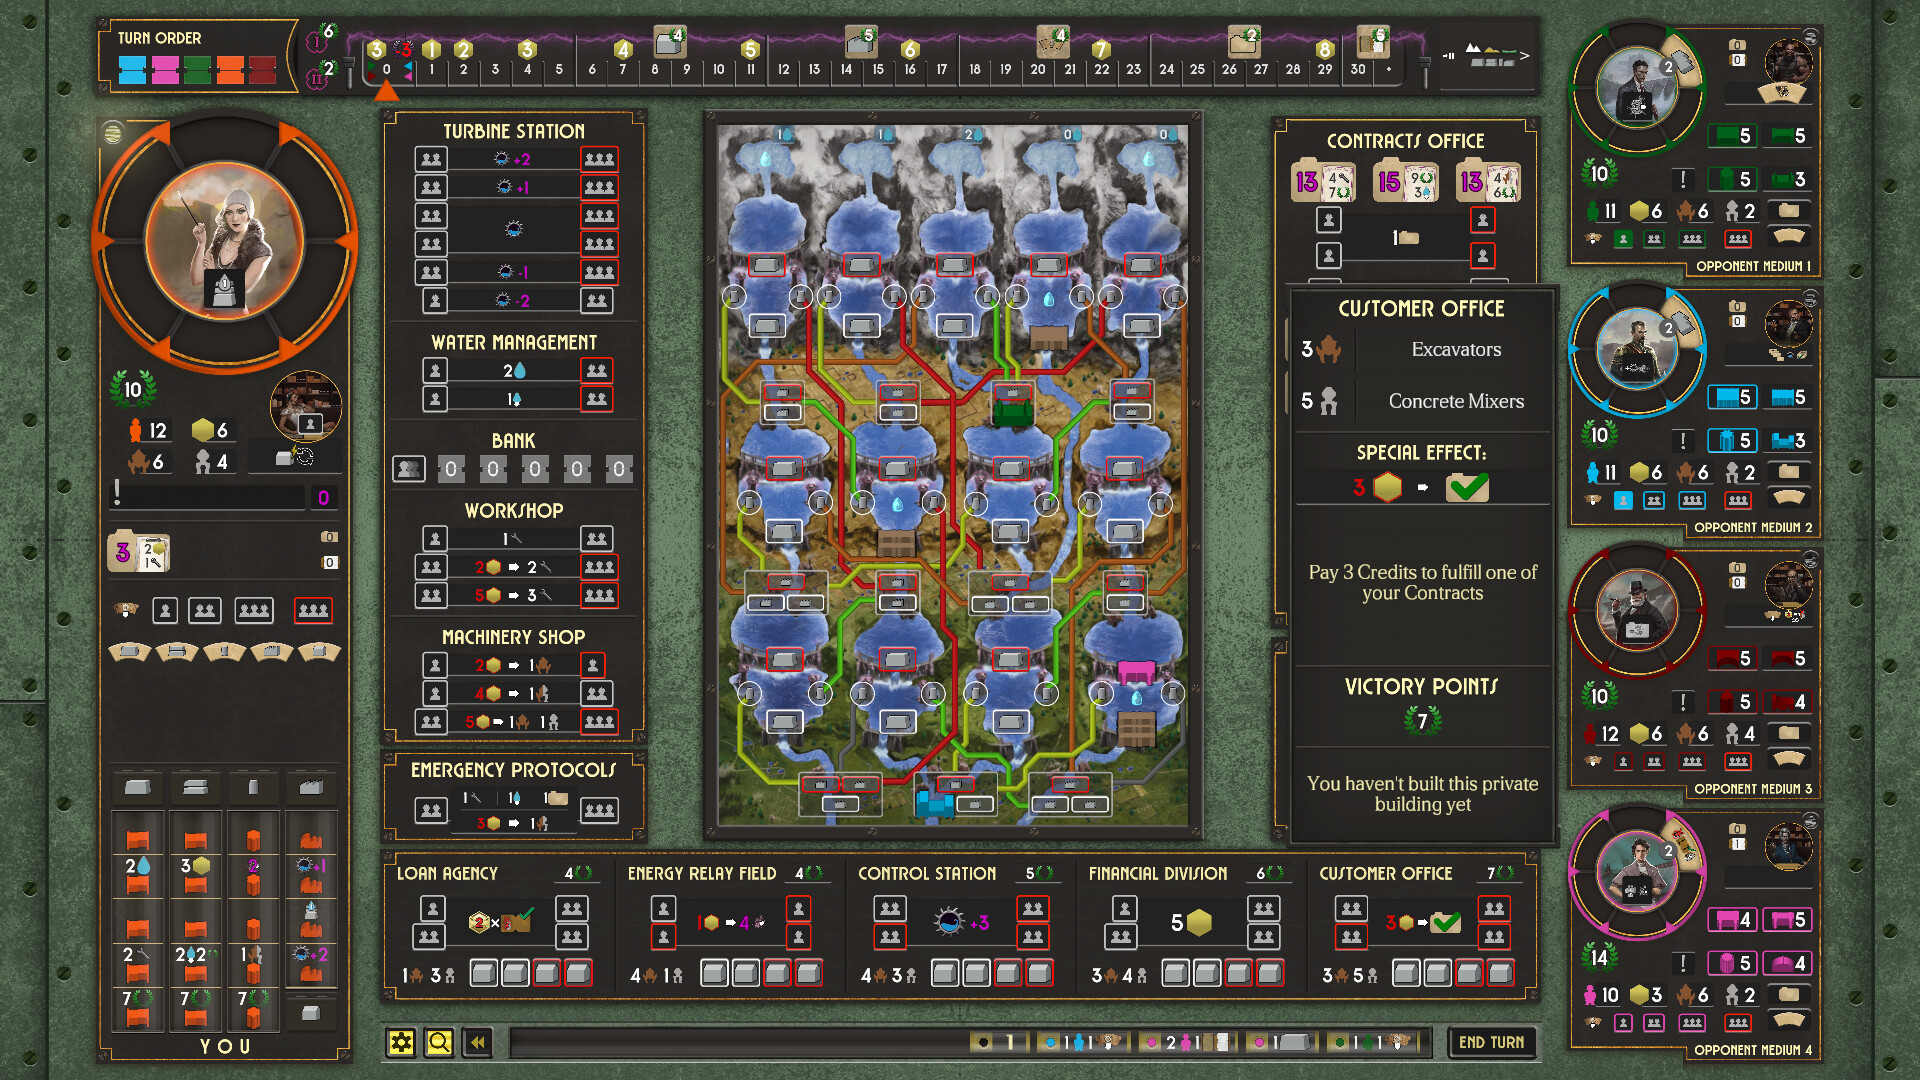Open the Control Station building tab

pyautogui.click(x=928, y=872)
